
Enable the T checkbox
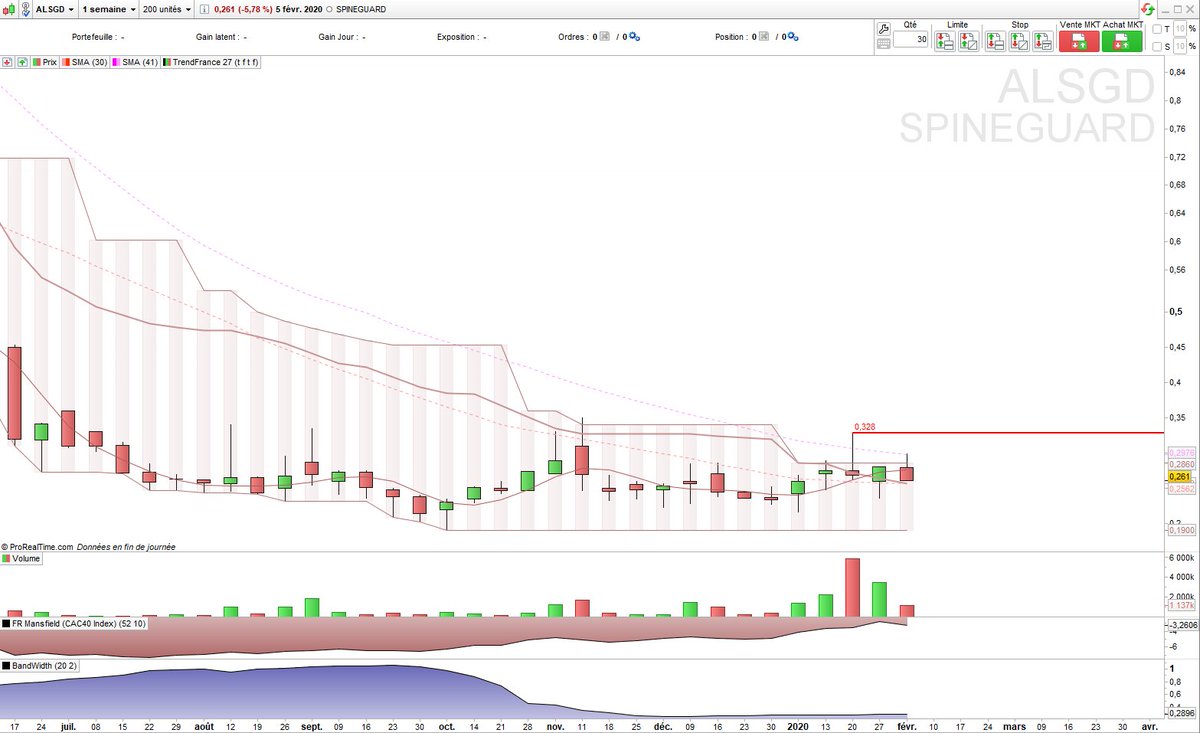pos(1157,29)
